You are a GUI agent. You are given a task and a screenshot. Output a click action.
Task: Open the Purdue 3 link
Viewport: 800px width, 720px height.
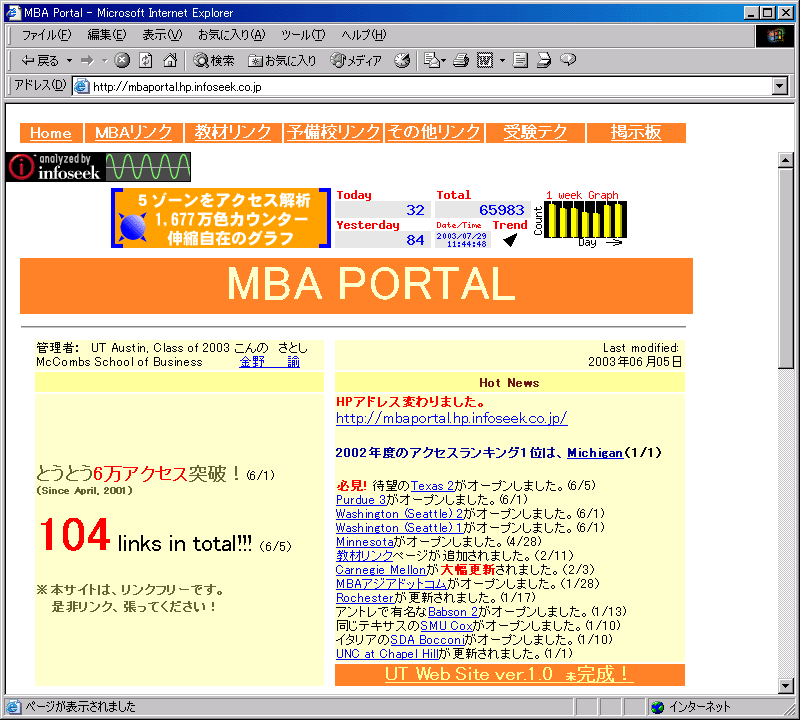[361, 500]
